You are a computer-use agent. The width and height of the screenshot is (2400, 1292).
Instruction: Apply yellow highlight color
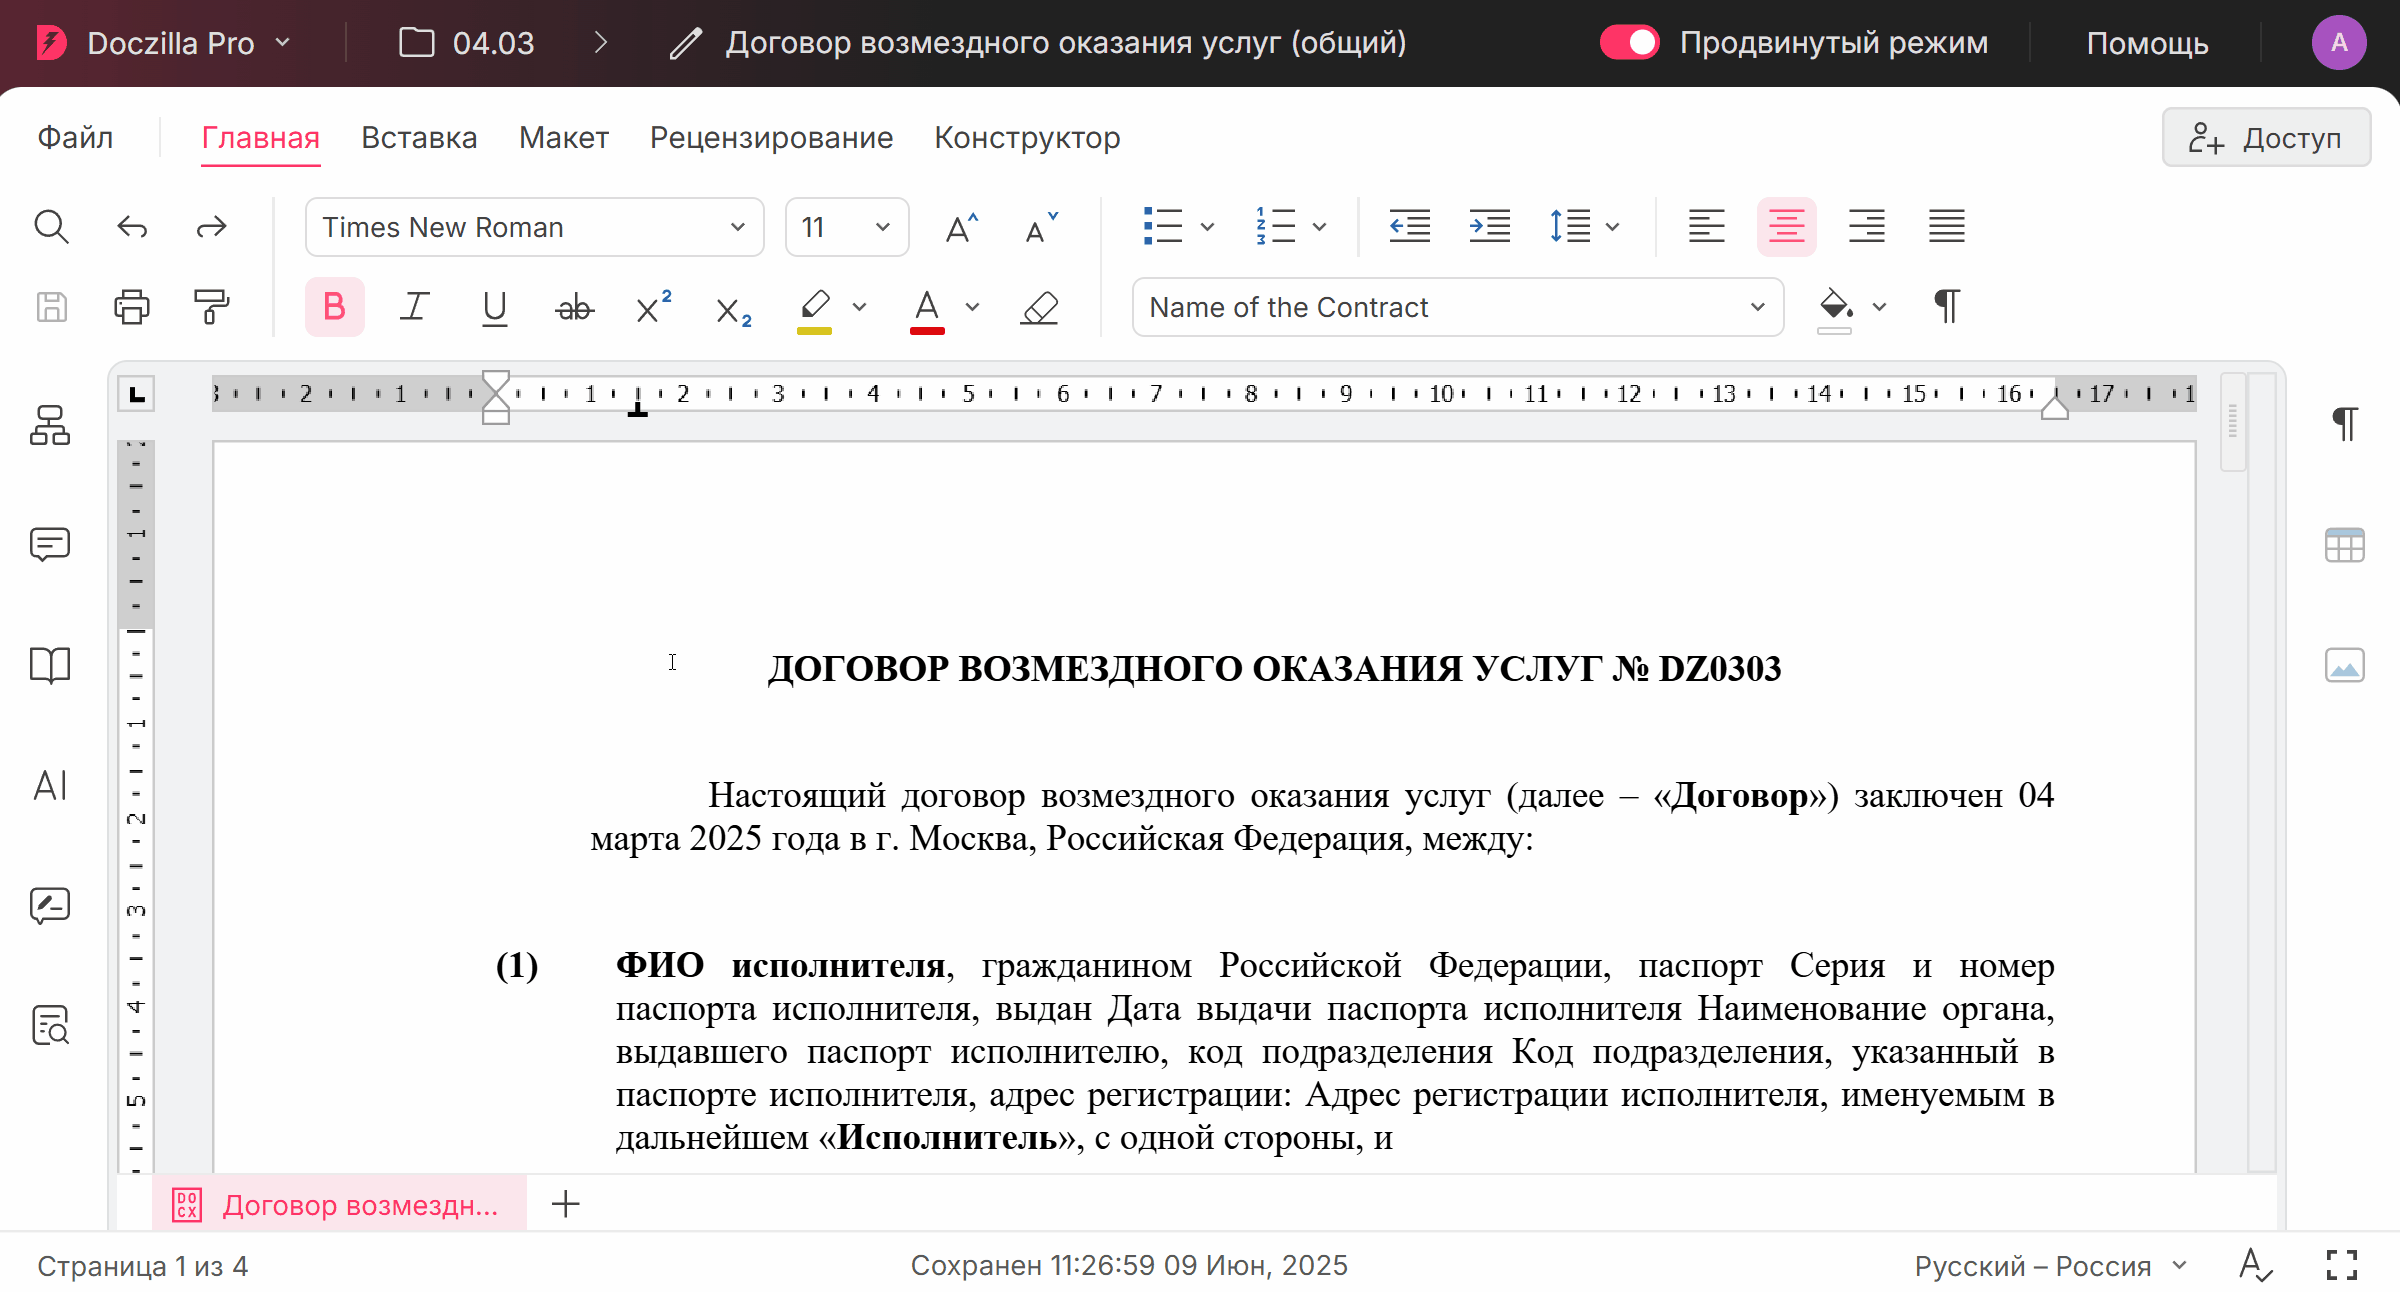click(815, 309)
